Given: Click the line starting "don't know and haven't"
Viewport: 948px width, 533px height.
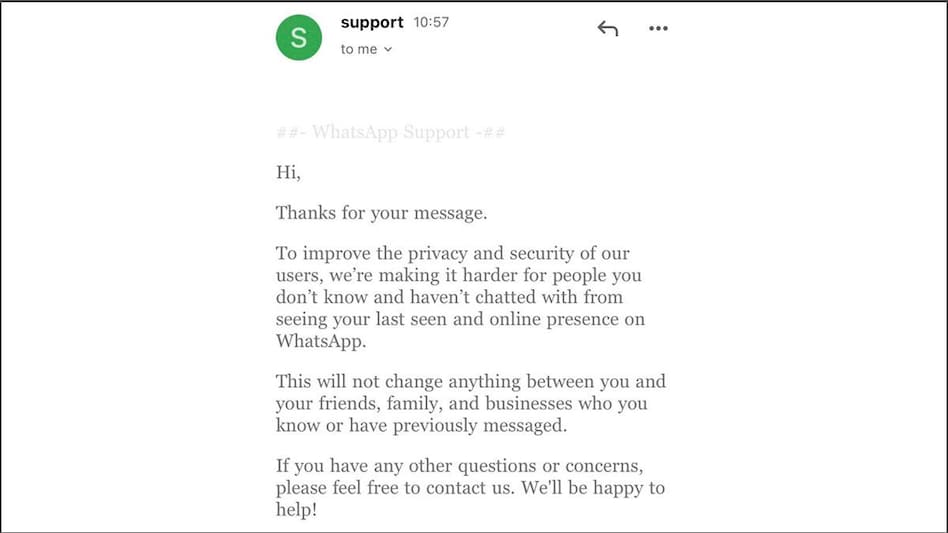Looking at the screenshot, I should coord(449,297).
